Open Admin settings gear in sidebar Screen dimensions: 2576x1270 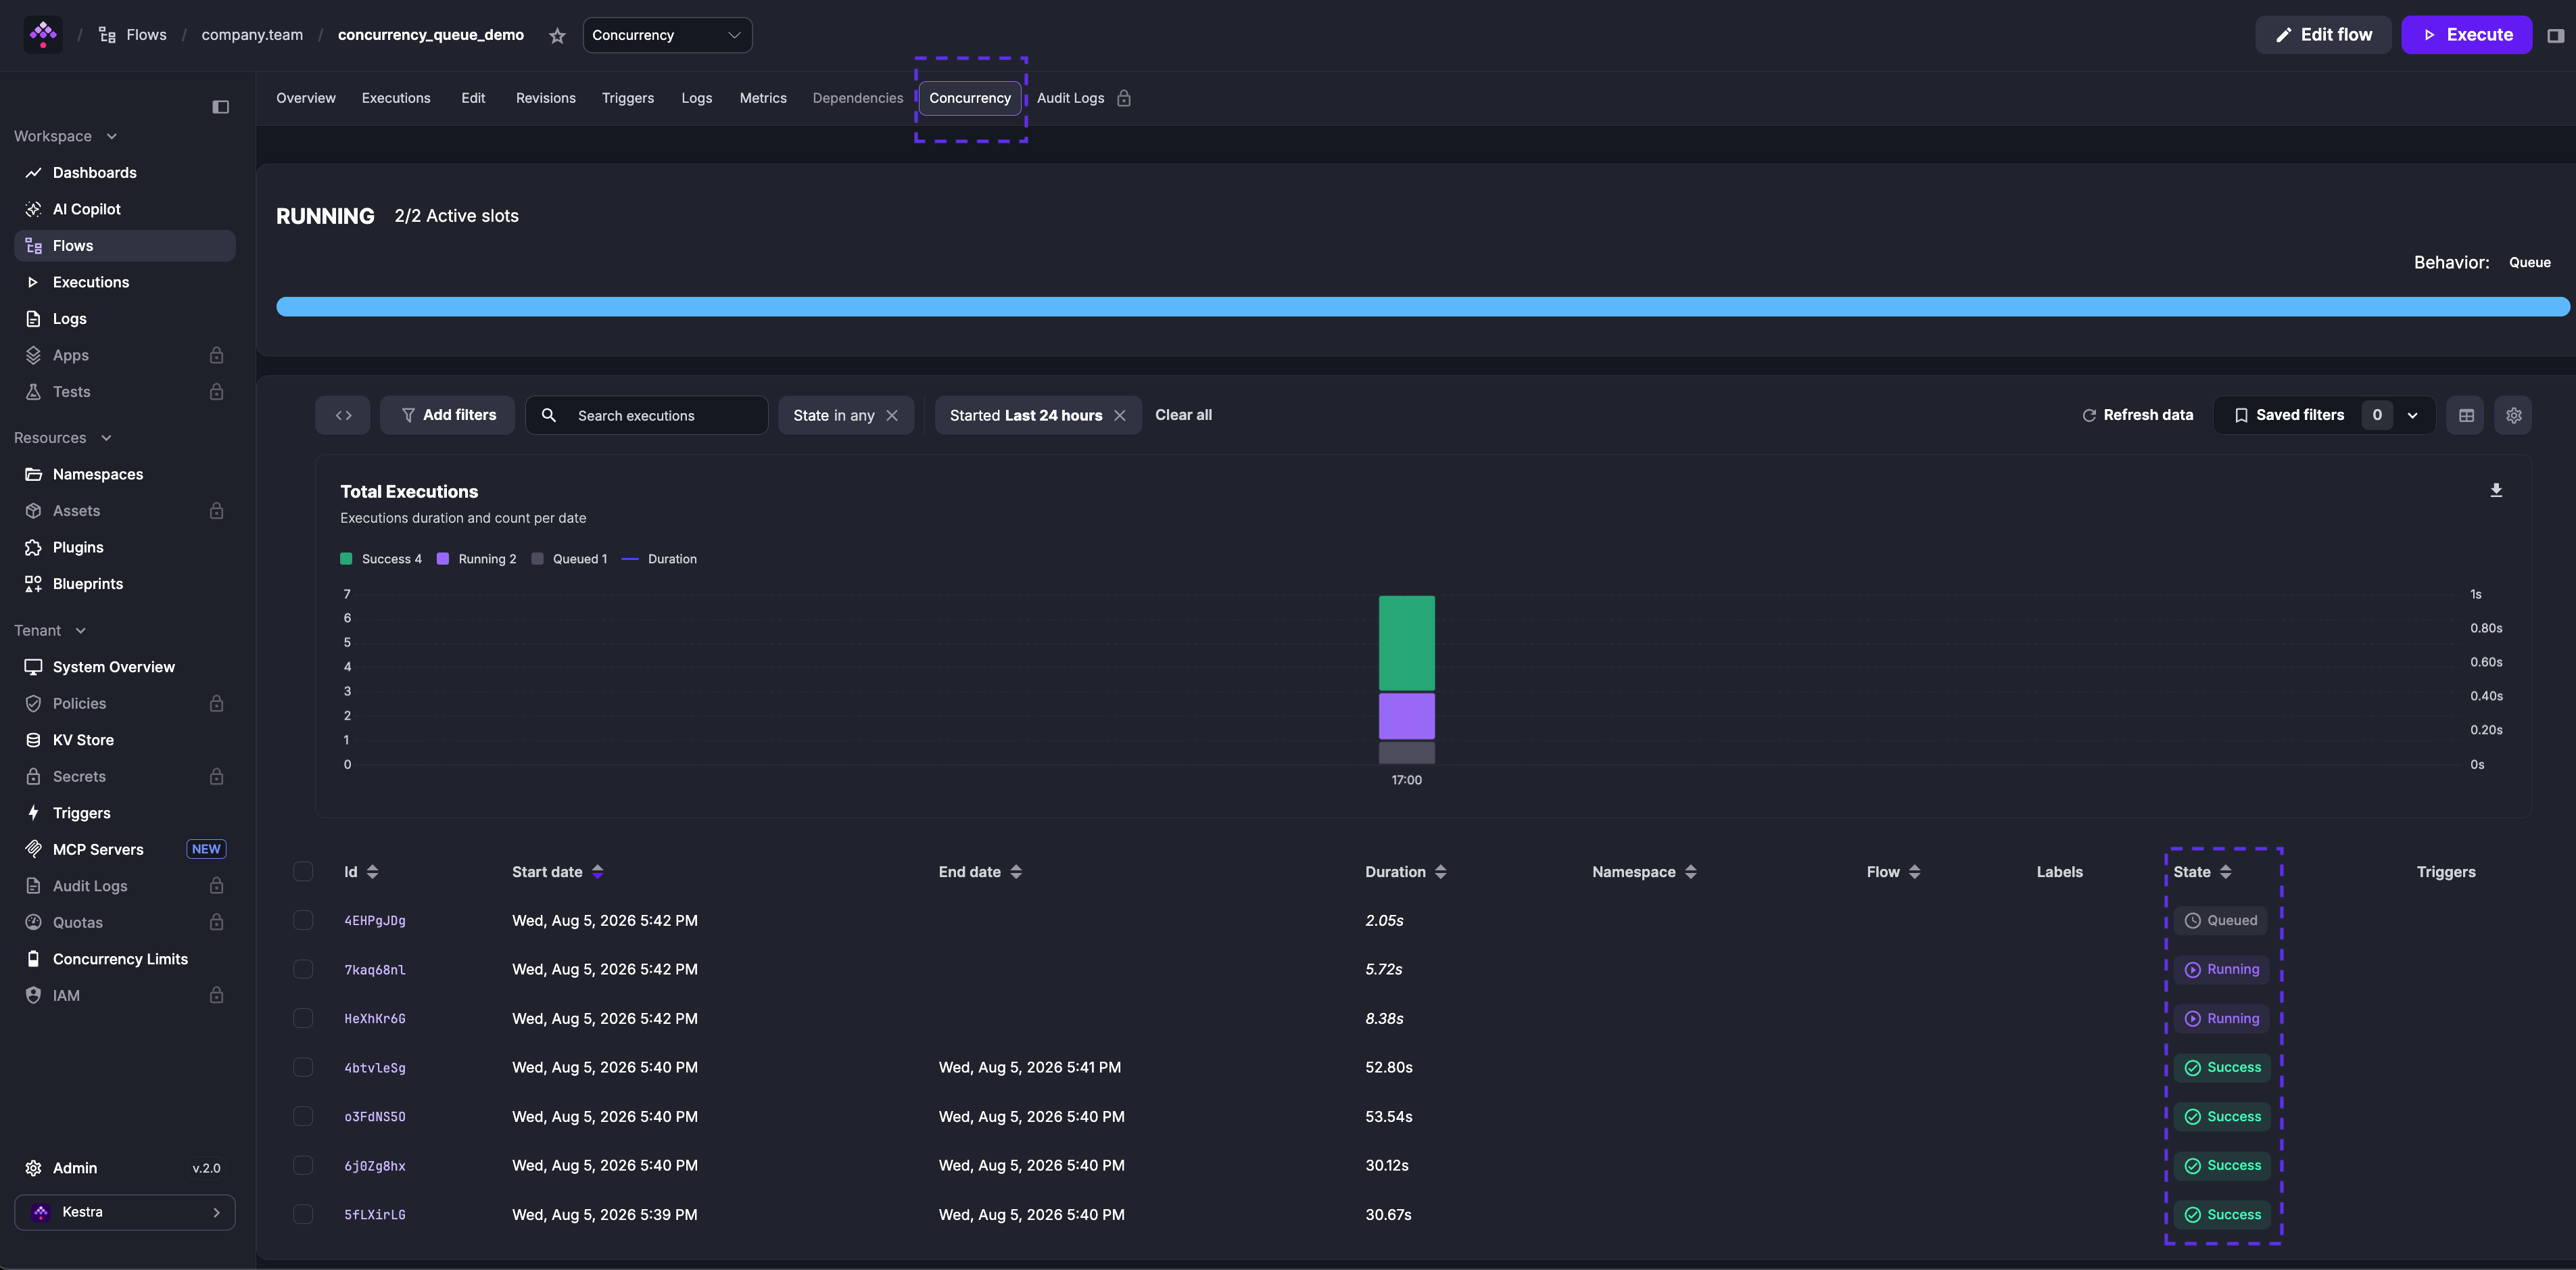tap(33, 1168)
